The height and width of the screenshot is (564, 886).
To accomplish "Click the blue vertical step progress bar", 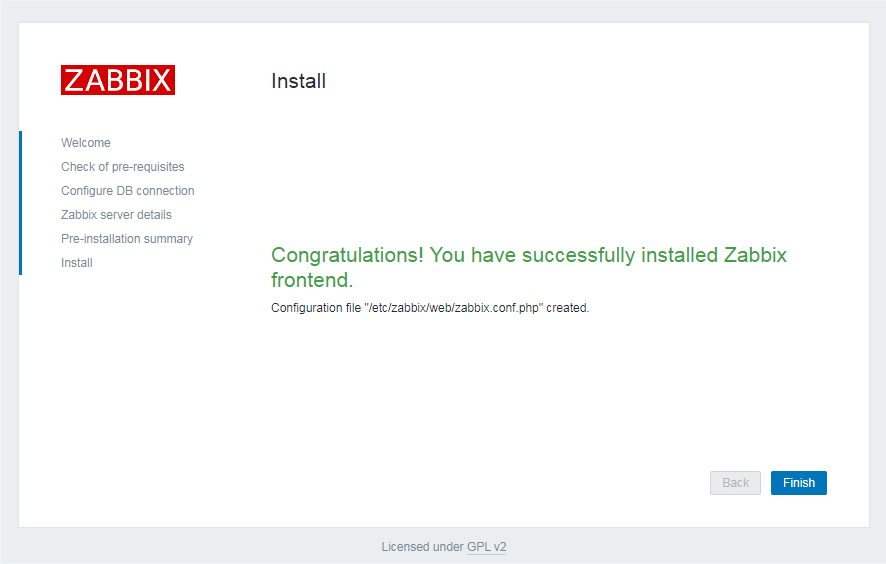I will click(20, 203).
